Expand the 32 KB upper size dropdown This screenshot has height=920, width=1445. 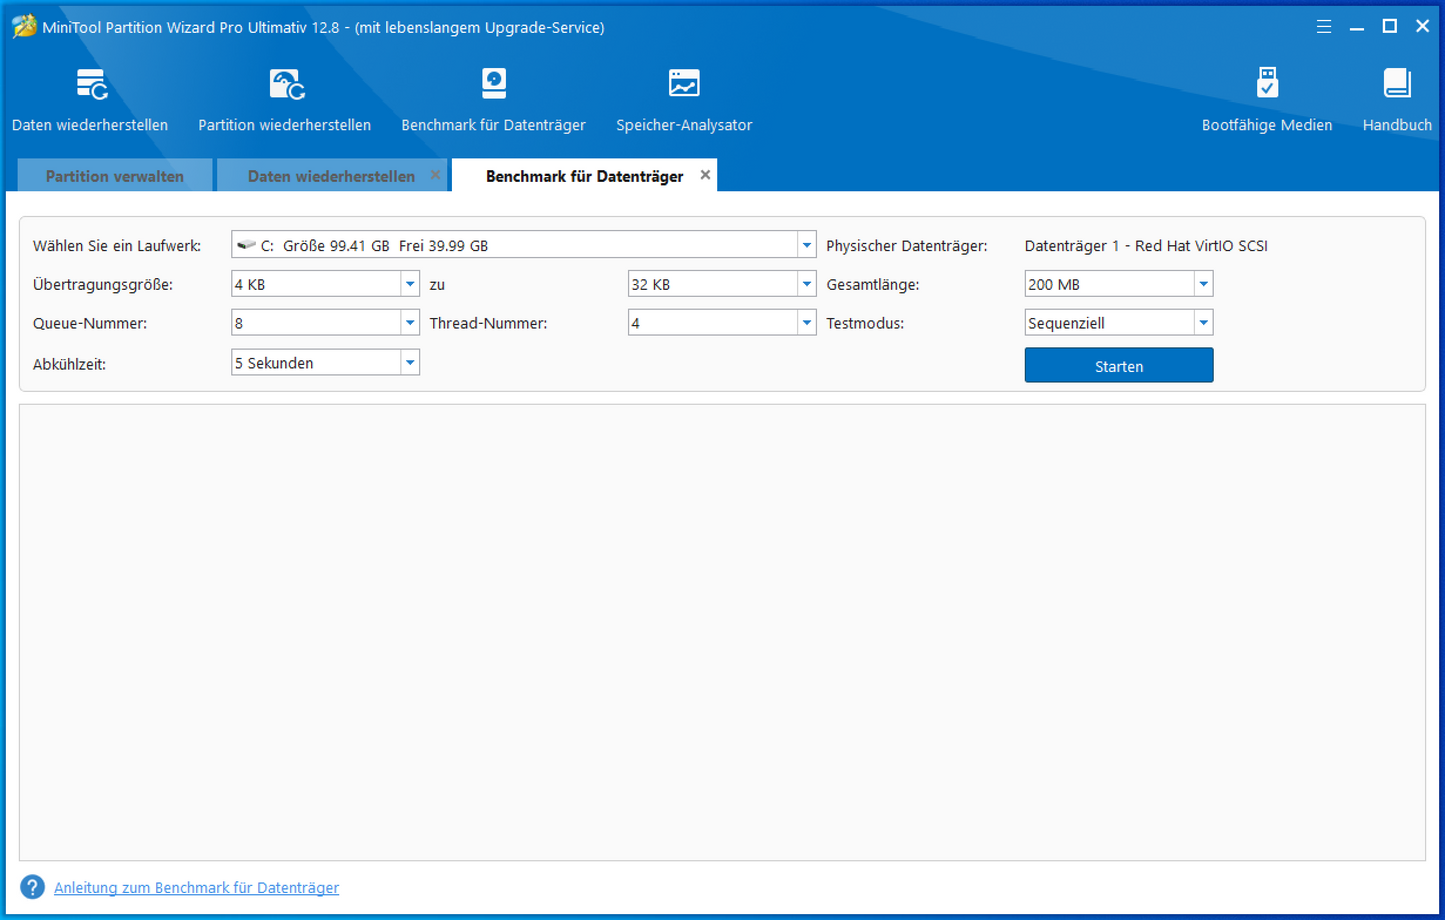(x=806, y=284)
